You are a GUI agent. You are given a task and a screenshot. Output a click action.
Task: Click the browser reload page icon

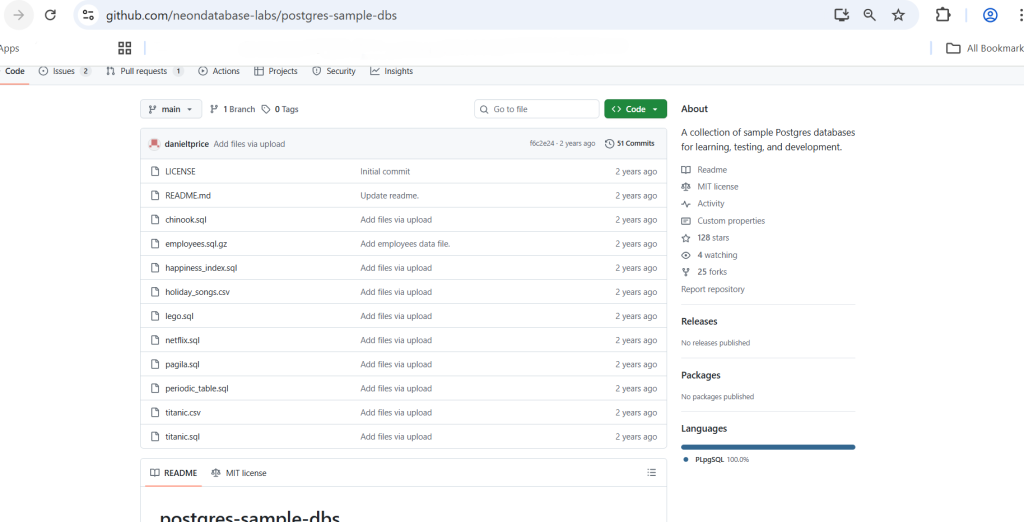click(50, 15)
